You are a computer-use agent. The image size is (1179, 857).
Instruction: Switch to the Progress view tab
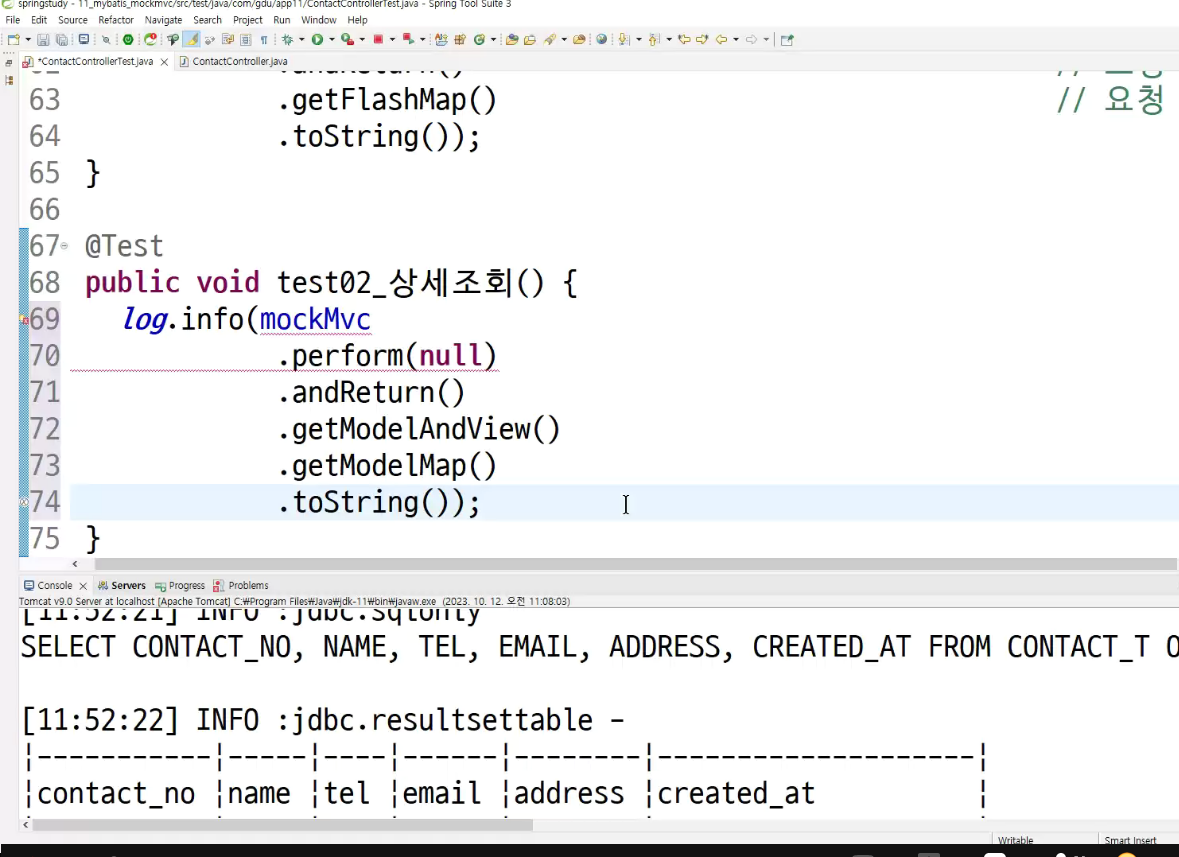coord(180,586)
